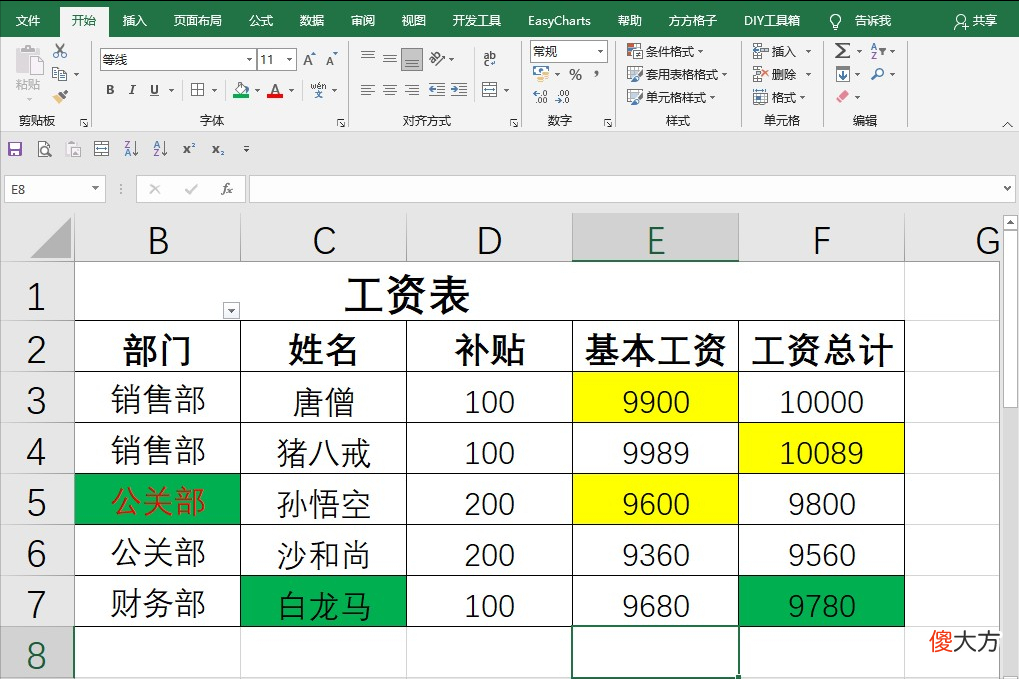Toggle Bold formatting
Screen dimensions: 1019x679
[x=110, y=90]
